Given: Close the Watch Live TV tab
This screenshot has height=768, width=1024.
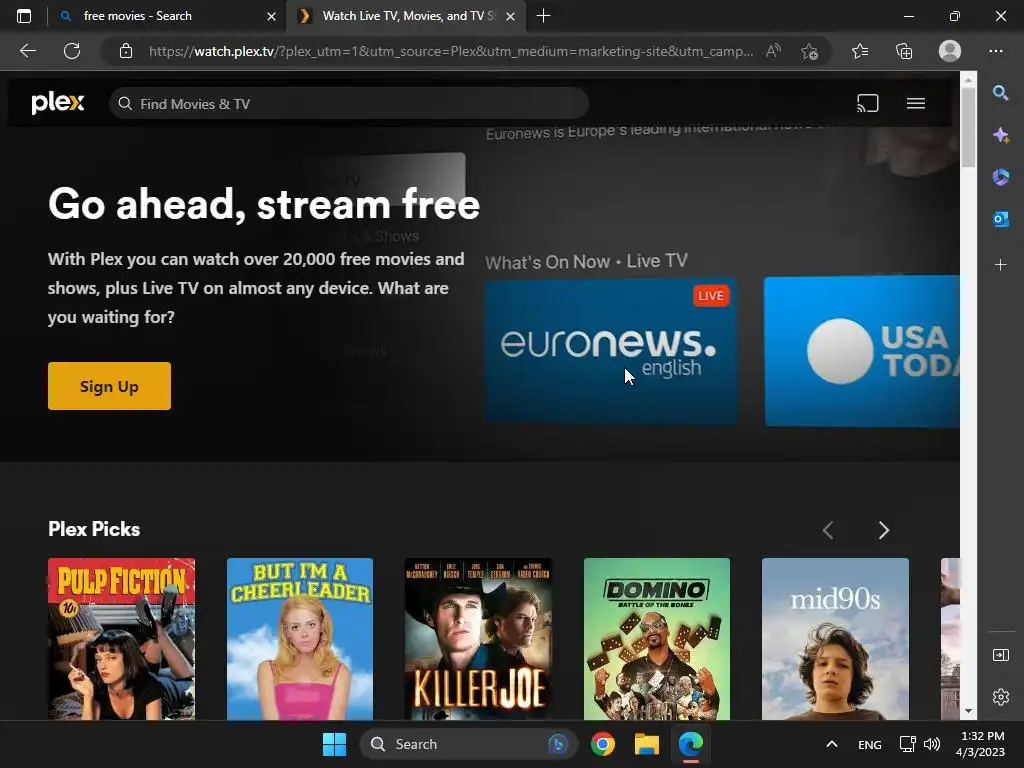Looking at the screenshot, I should 511,16.
